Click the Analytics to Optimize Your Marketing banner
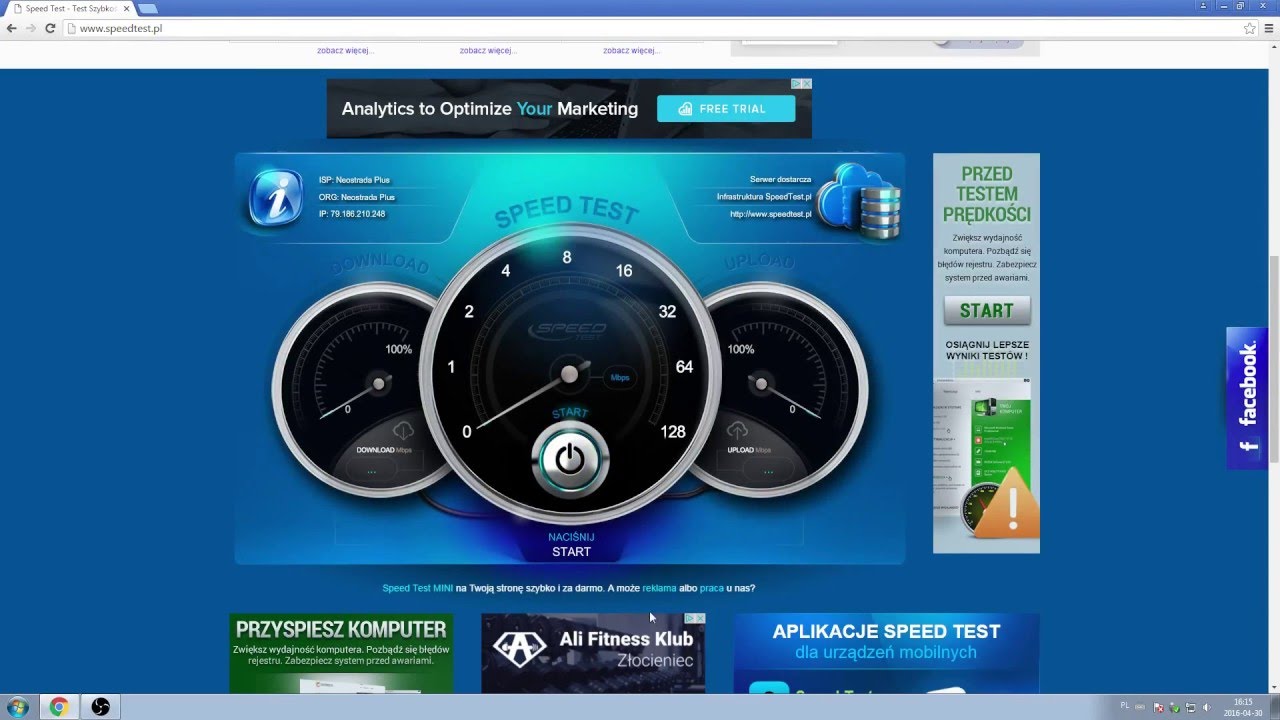 pos(569,108)
